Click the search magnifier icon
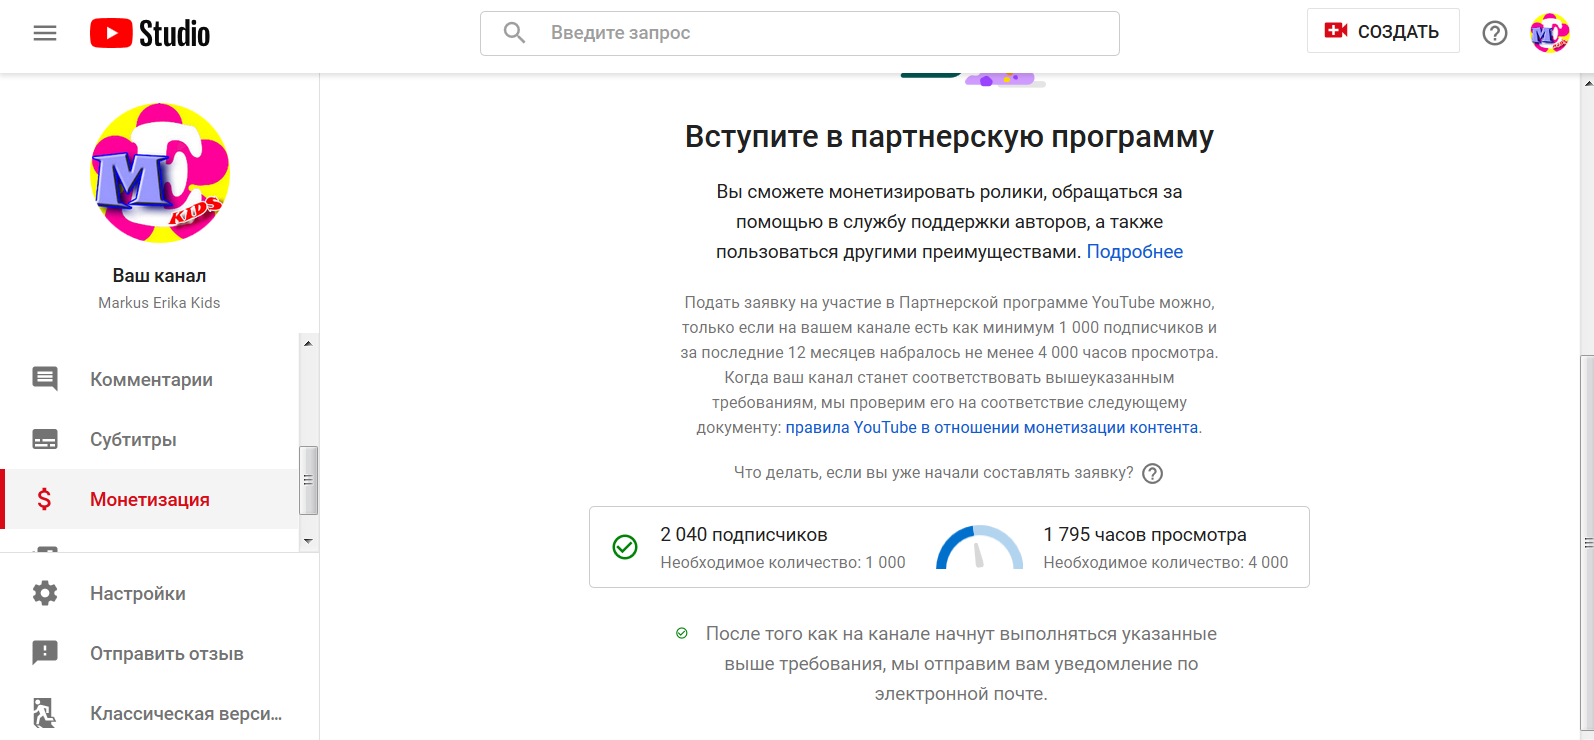This screenshot has height=740, width=1594. 514,33
